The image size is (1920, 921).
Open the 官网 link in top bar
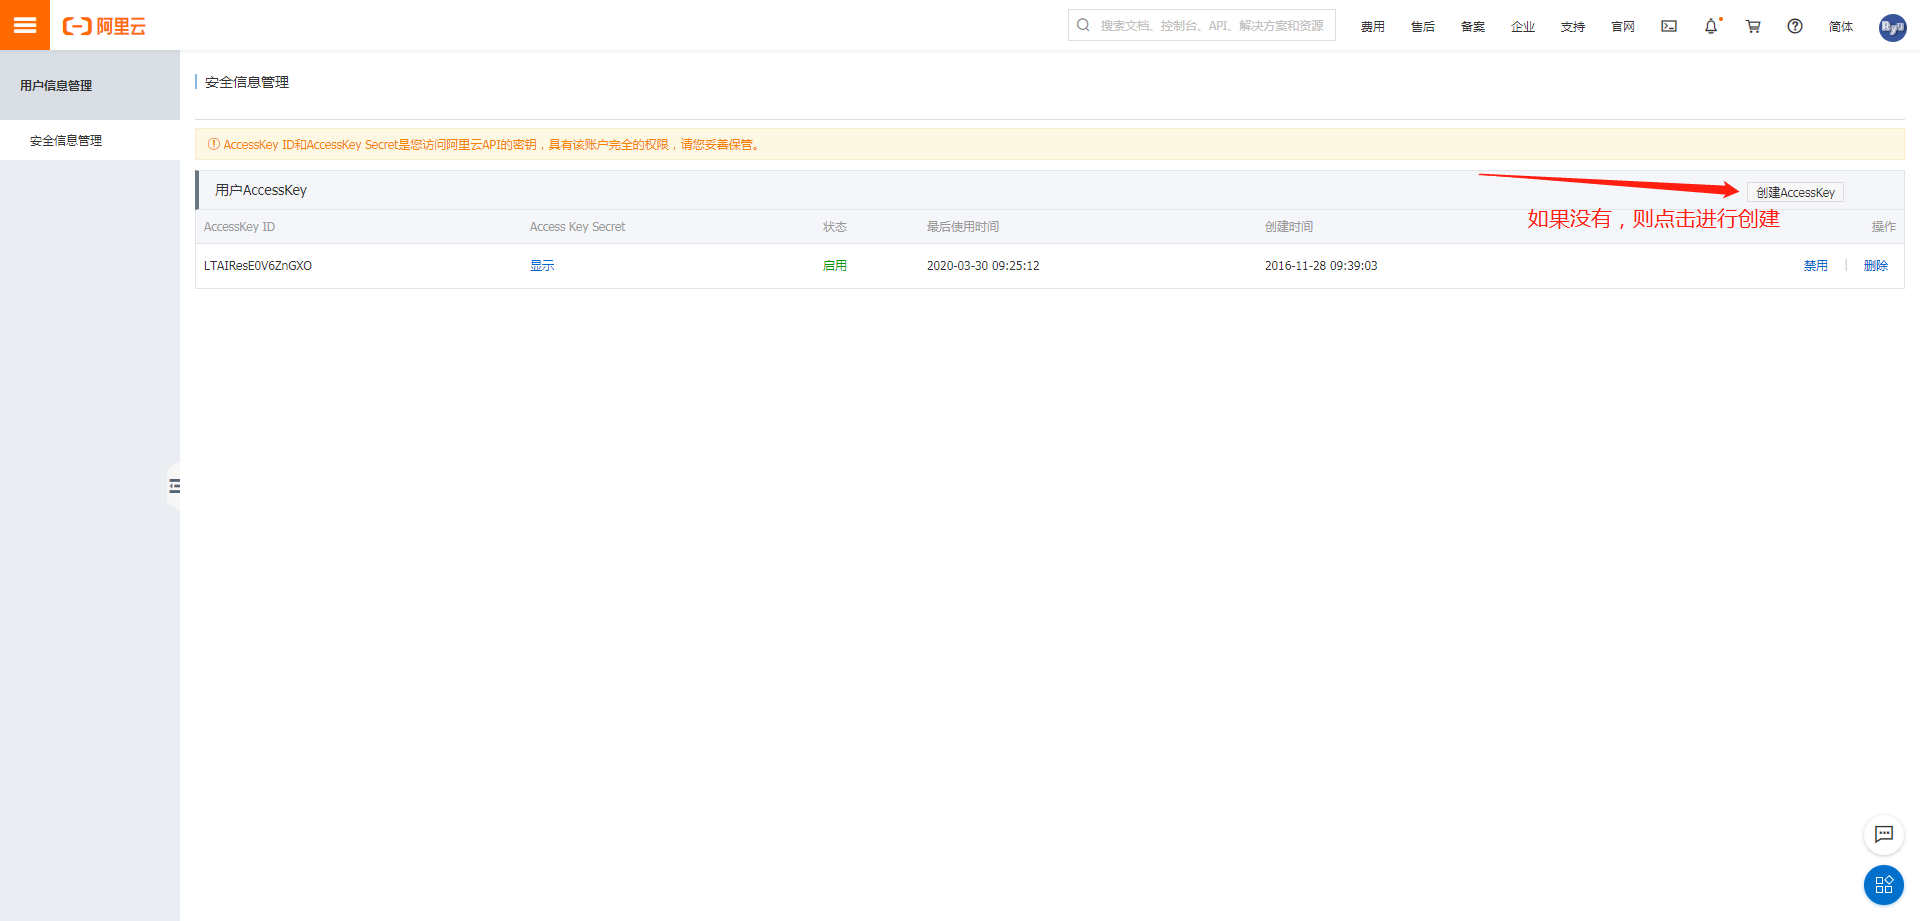point(1622,27)
